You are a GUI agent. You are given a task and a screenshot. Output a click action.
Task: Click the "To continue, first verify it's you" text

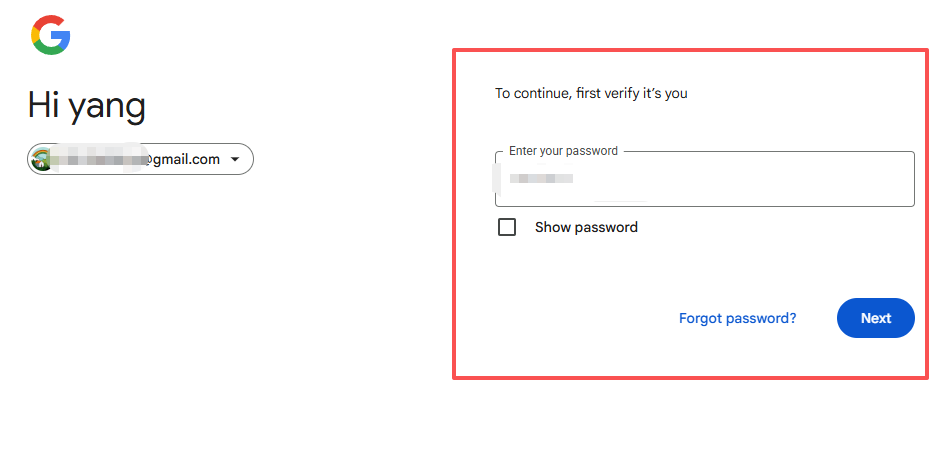(591, 94)
